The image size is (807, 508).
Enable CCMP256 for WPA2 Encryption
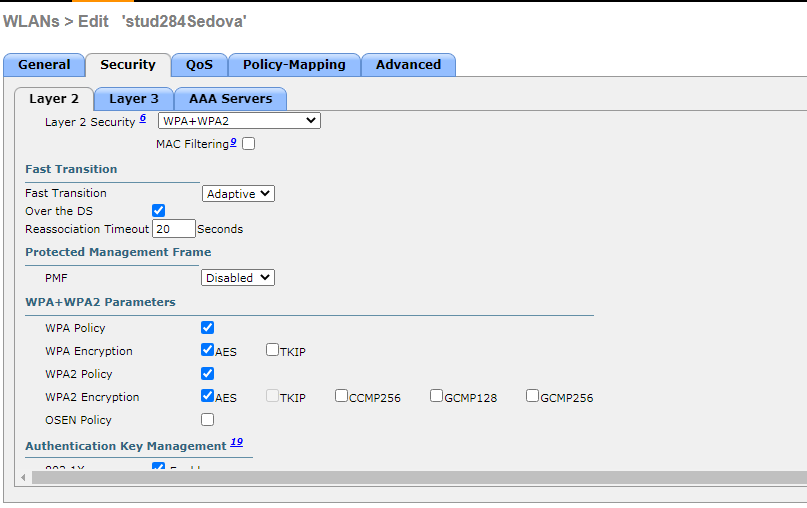[341, 396]
